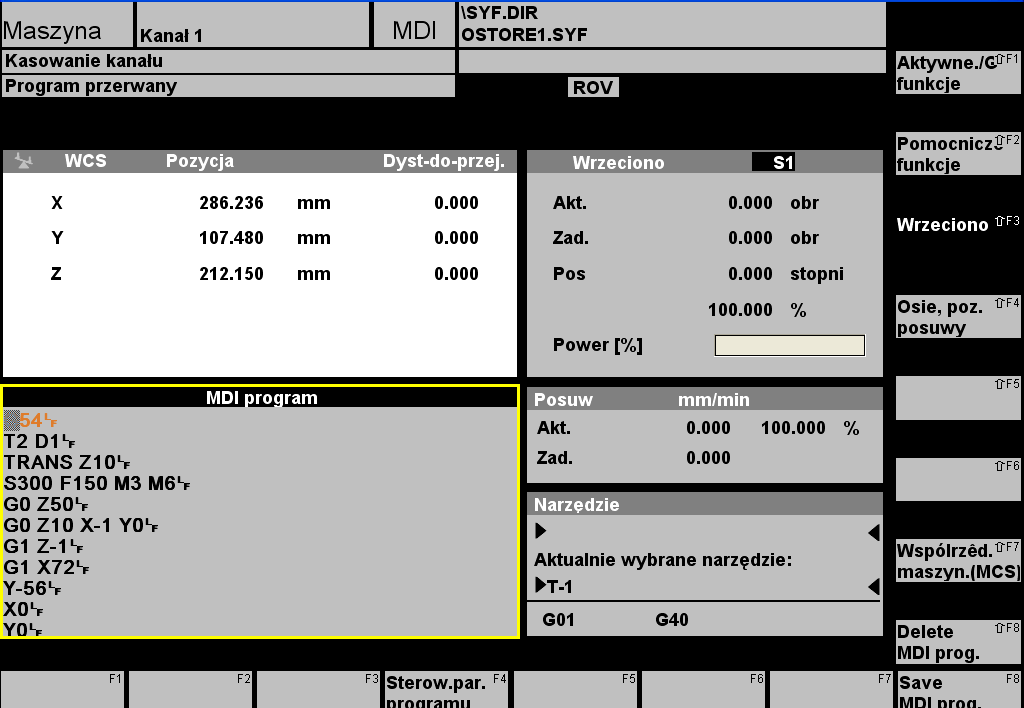Open Sterow.par. programu softkey

(445, 690)
